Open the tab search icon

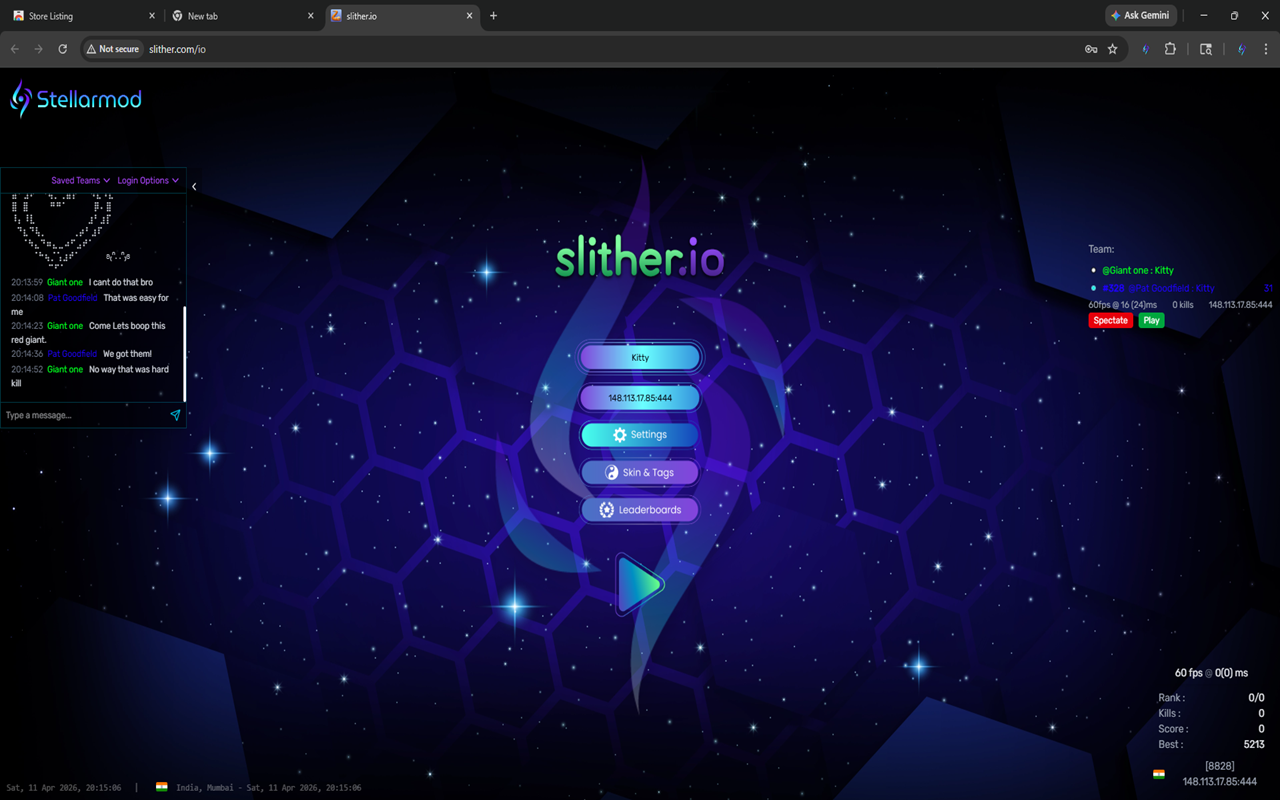(1206, 49)
